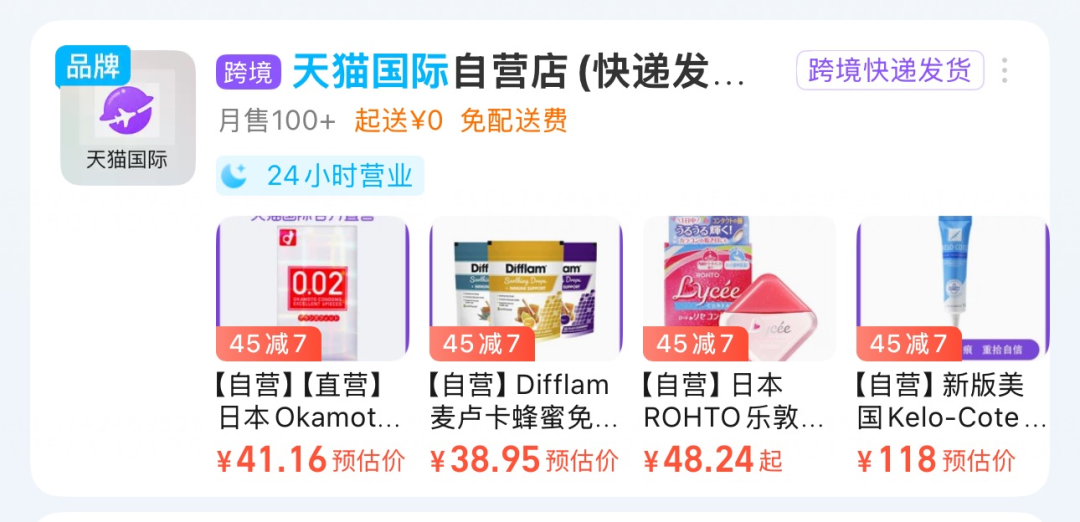
Task: Select the 日本 Okamoto product title
Action: (x=309, y=401)
